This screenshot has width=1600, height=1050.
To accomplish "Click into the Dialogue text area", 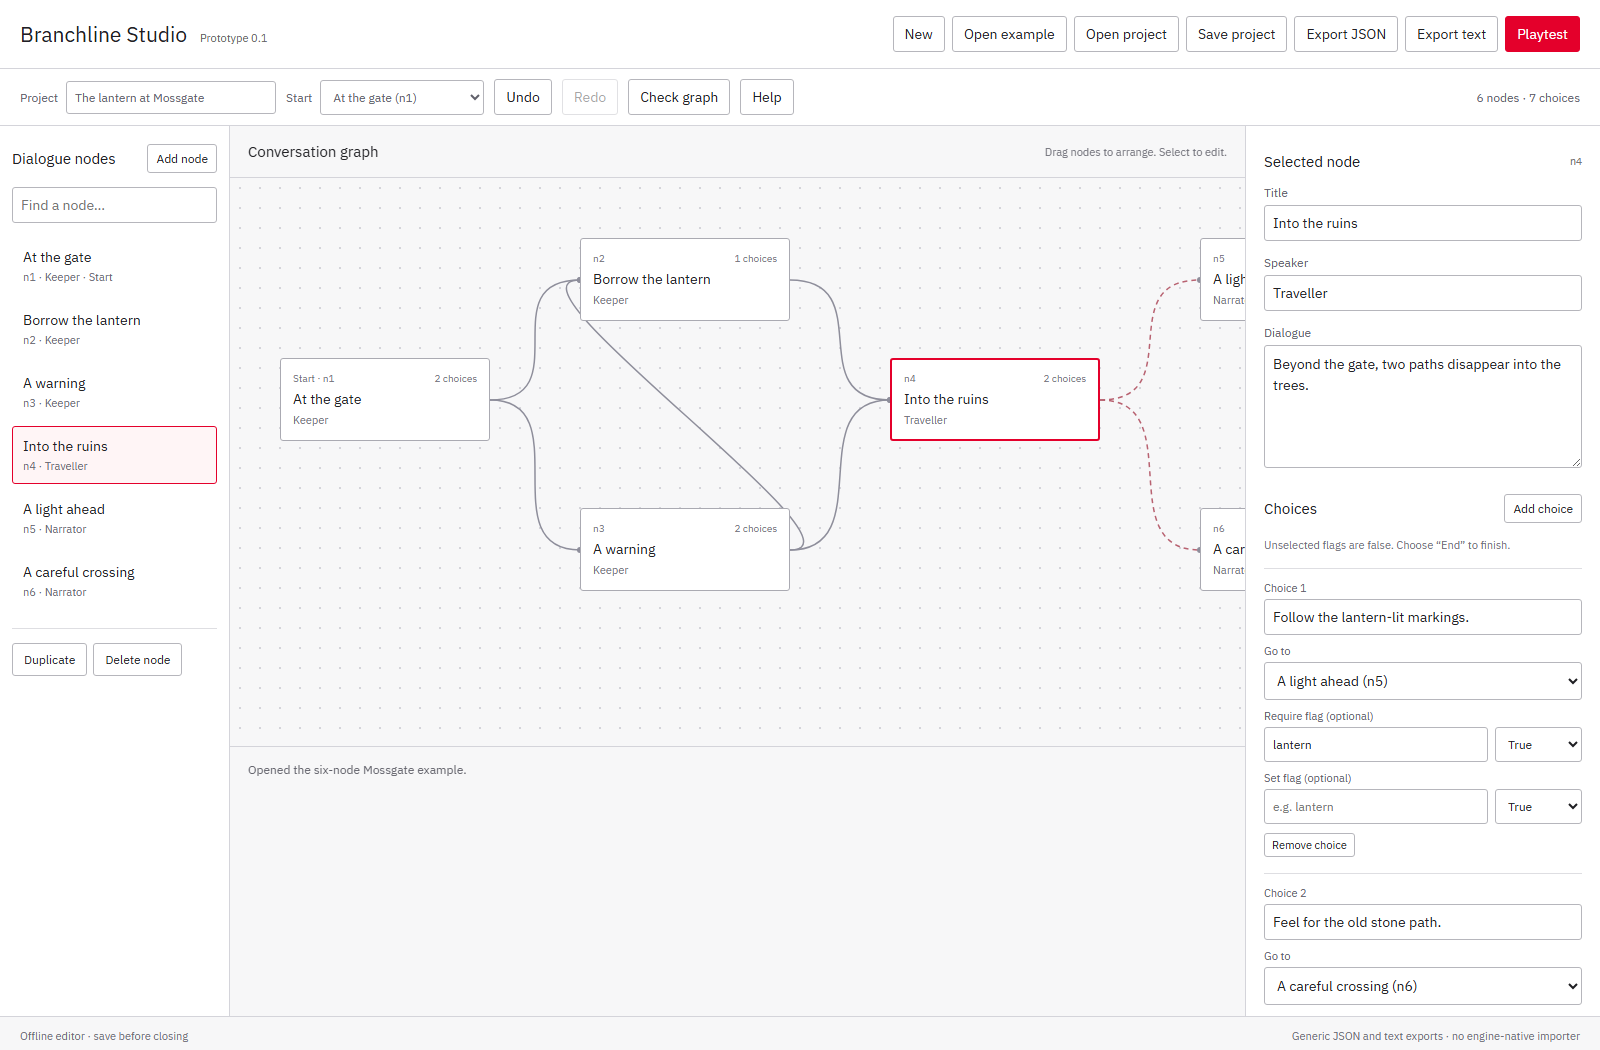I will pos(1422,406).
